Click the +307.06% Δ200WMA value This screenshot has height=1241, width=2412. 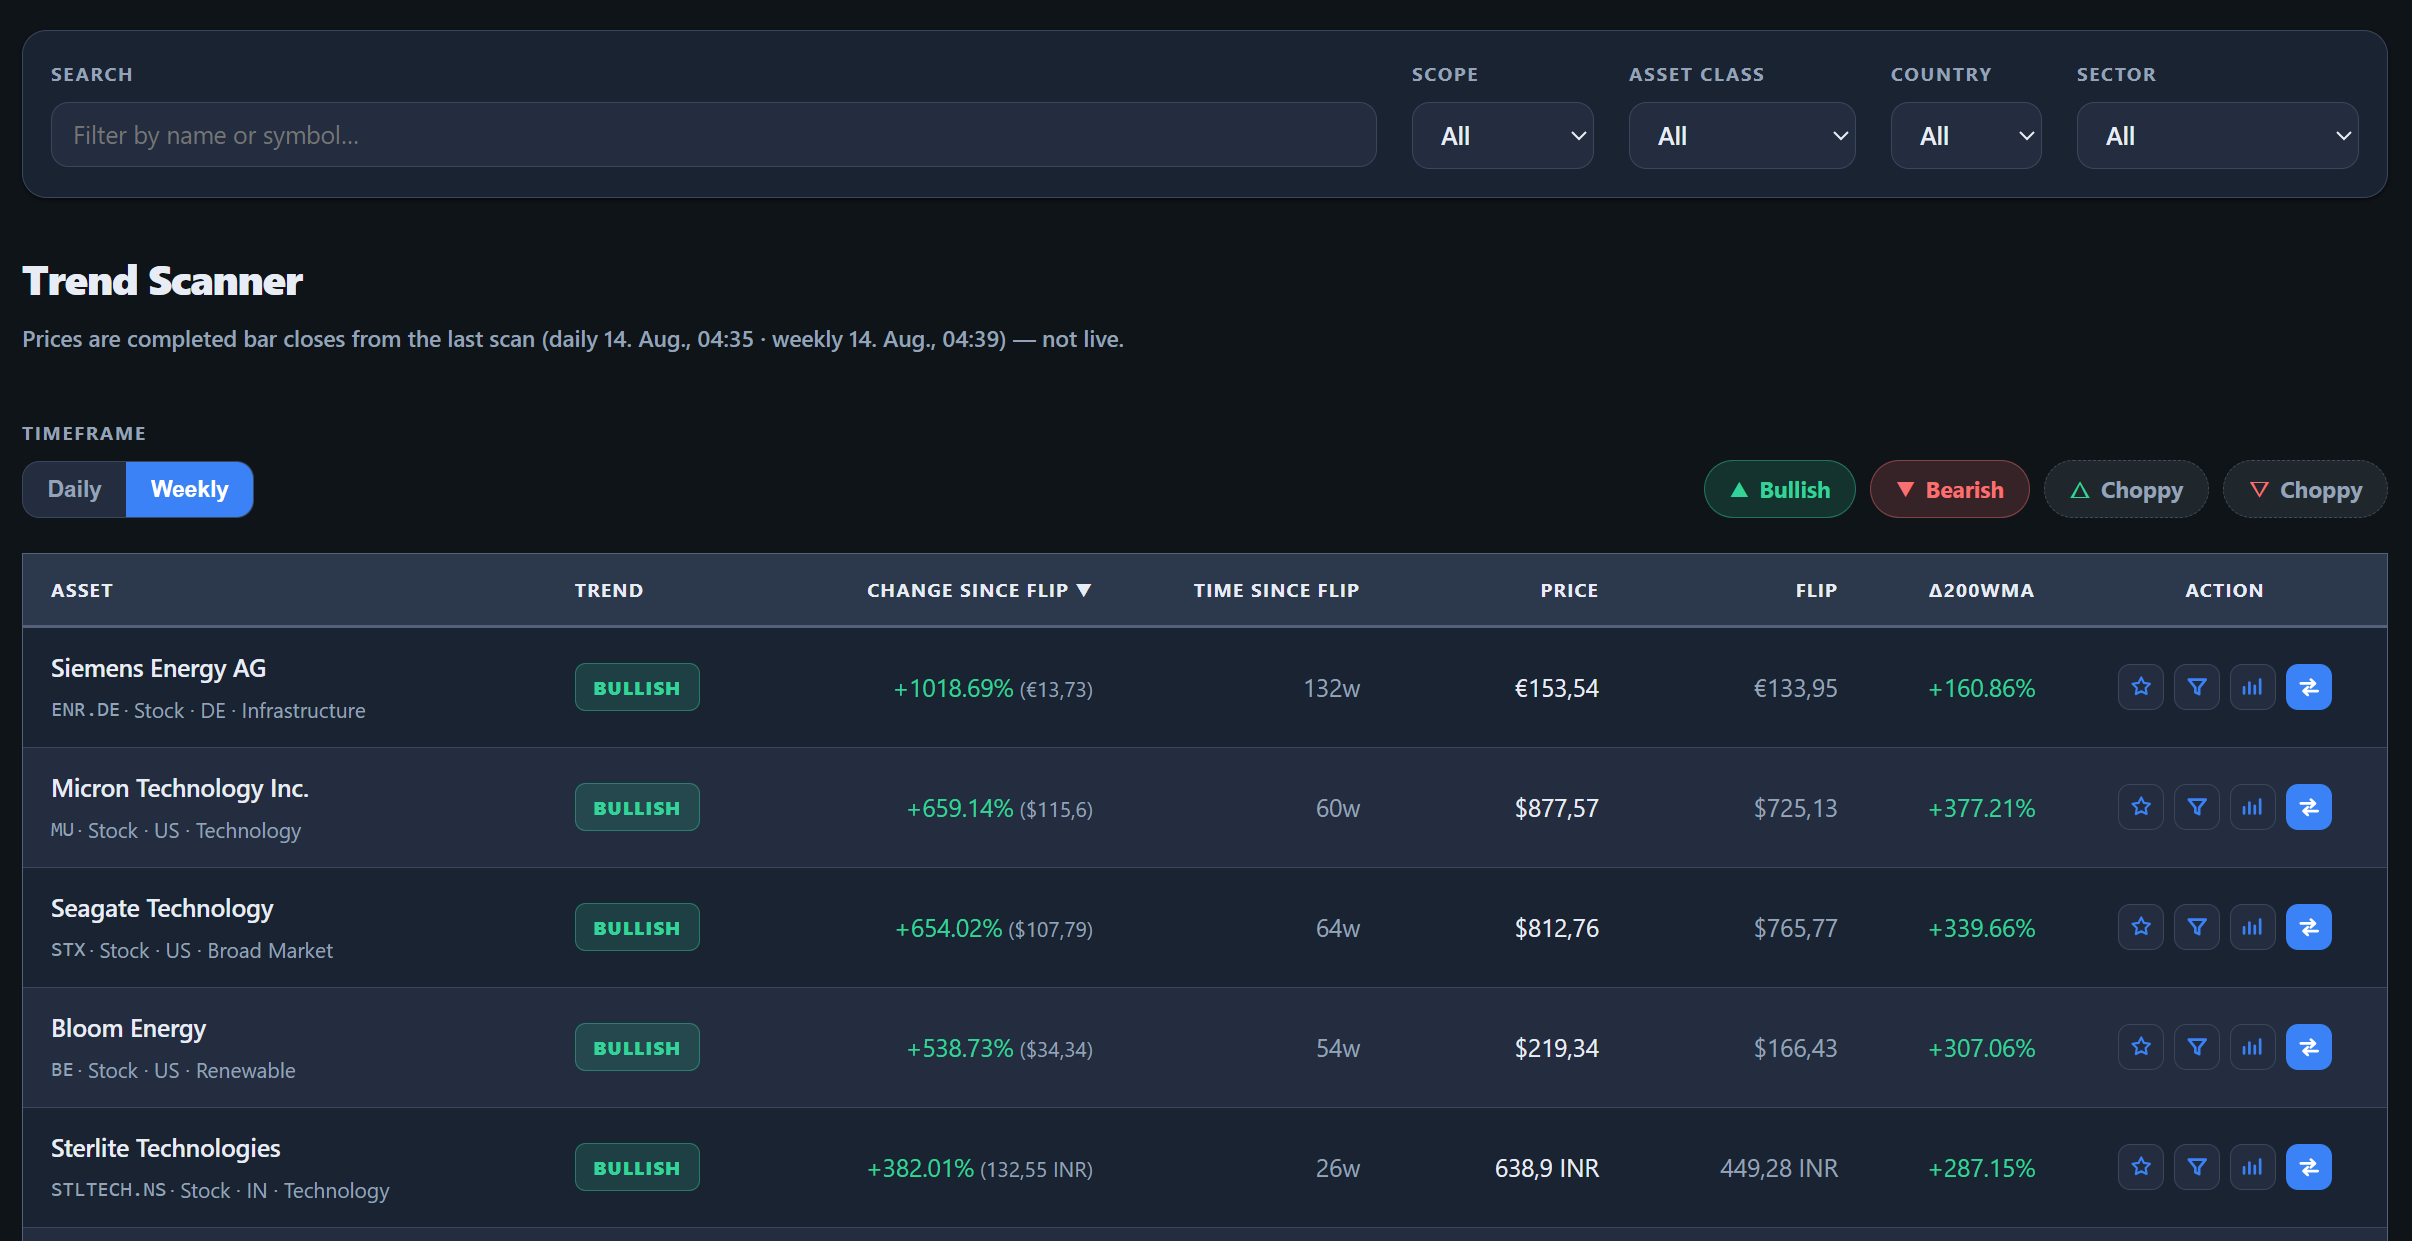click(x=1981, y=1048)
